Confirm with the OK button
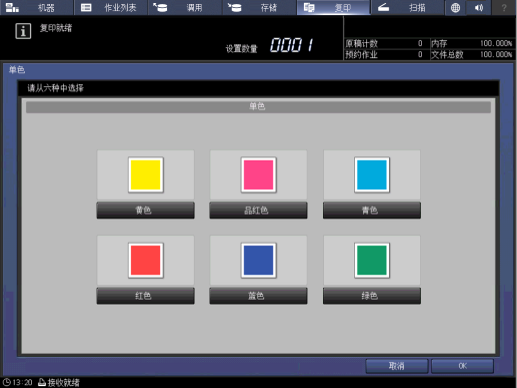This screenshot has width=517, height=388. pyautogui.click(x=462, y=366)
